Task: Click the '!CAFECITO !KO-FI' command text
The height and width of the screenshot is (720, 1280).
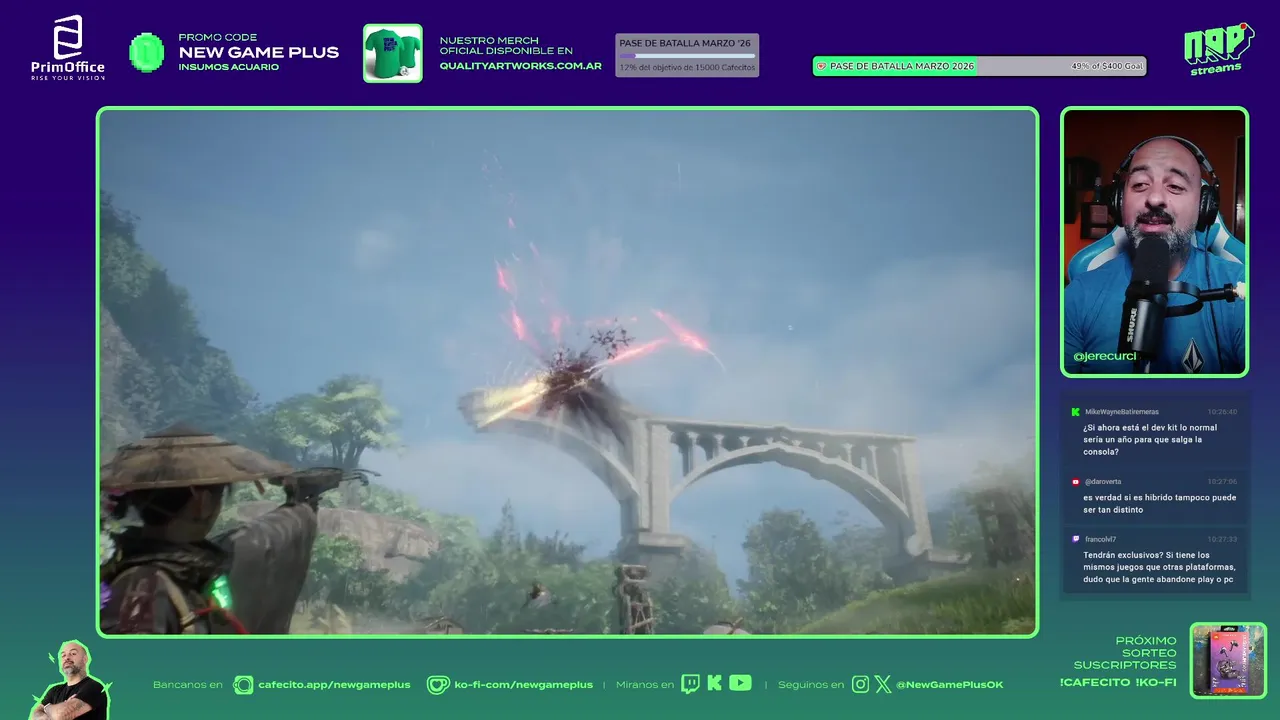Action: click(1118, 682)
